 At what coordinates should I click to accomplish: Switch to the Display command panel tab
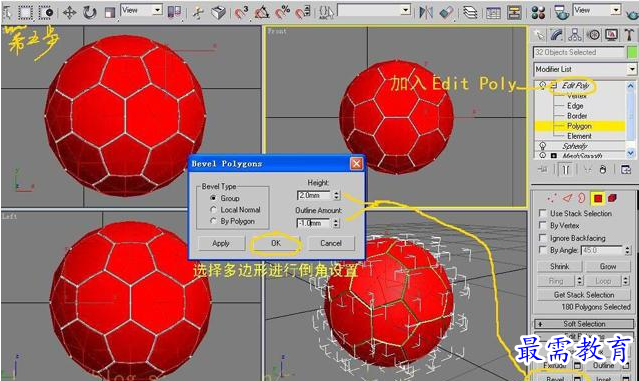[611, 35]
